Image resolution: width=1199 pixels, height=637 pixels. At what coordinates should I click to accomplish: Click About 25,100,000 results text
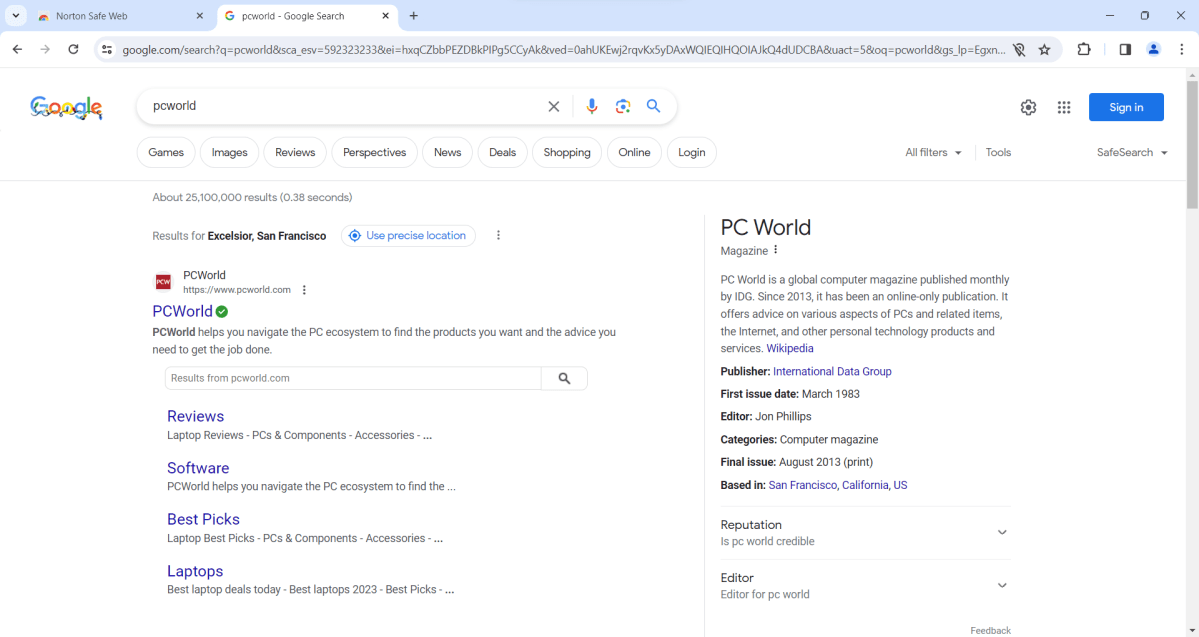point(252,197)
